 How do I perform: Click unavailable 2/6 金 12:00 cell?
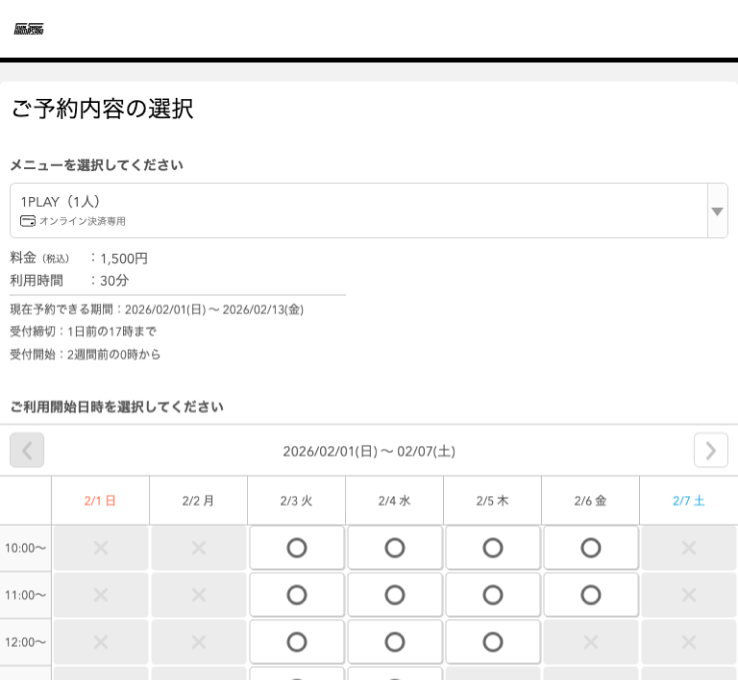click(x=591, y=642)
